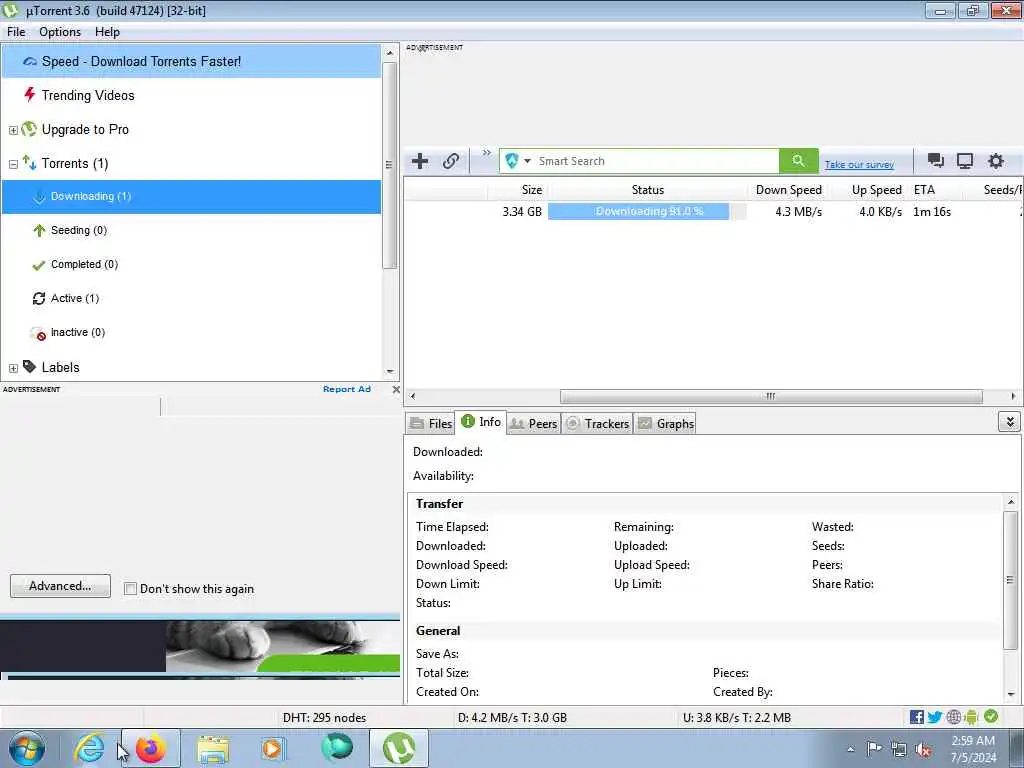
Task: Click the Report Ad link
Action: click(x=347, y=389)
